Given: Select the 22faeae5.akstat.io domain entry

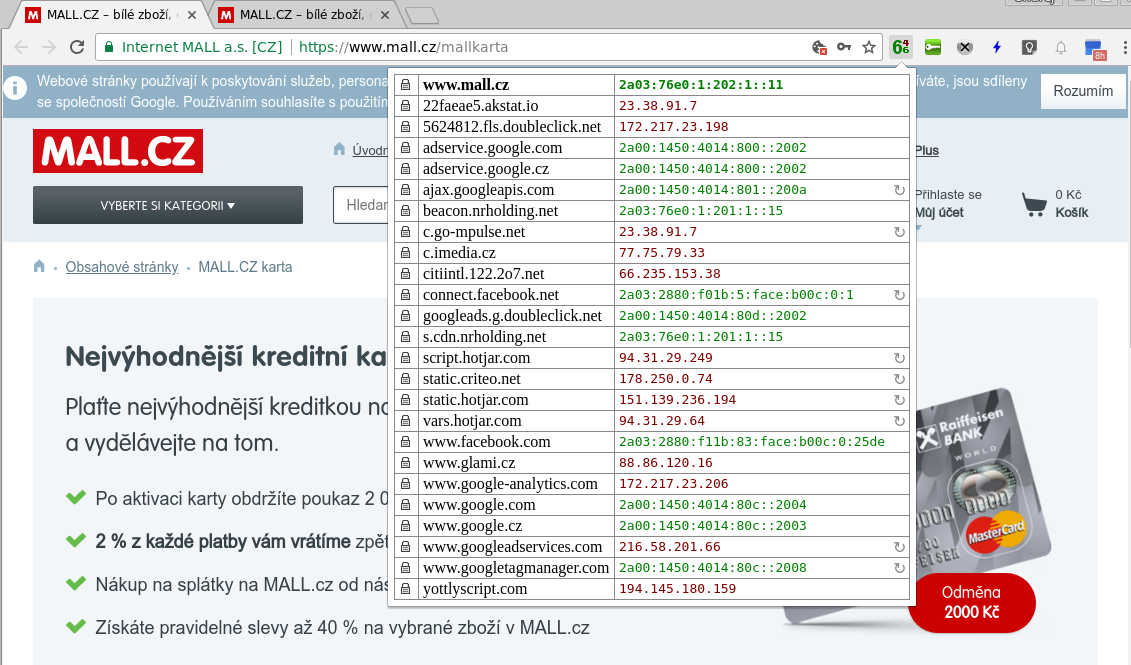Looking at the screenshot, I should 480,106.
